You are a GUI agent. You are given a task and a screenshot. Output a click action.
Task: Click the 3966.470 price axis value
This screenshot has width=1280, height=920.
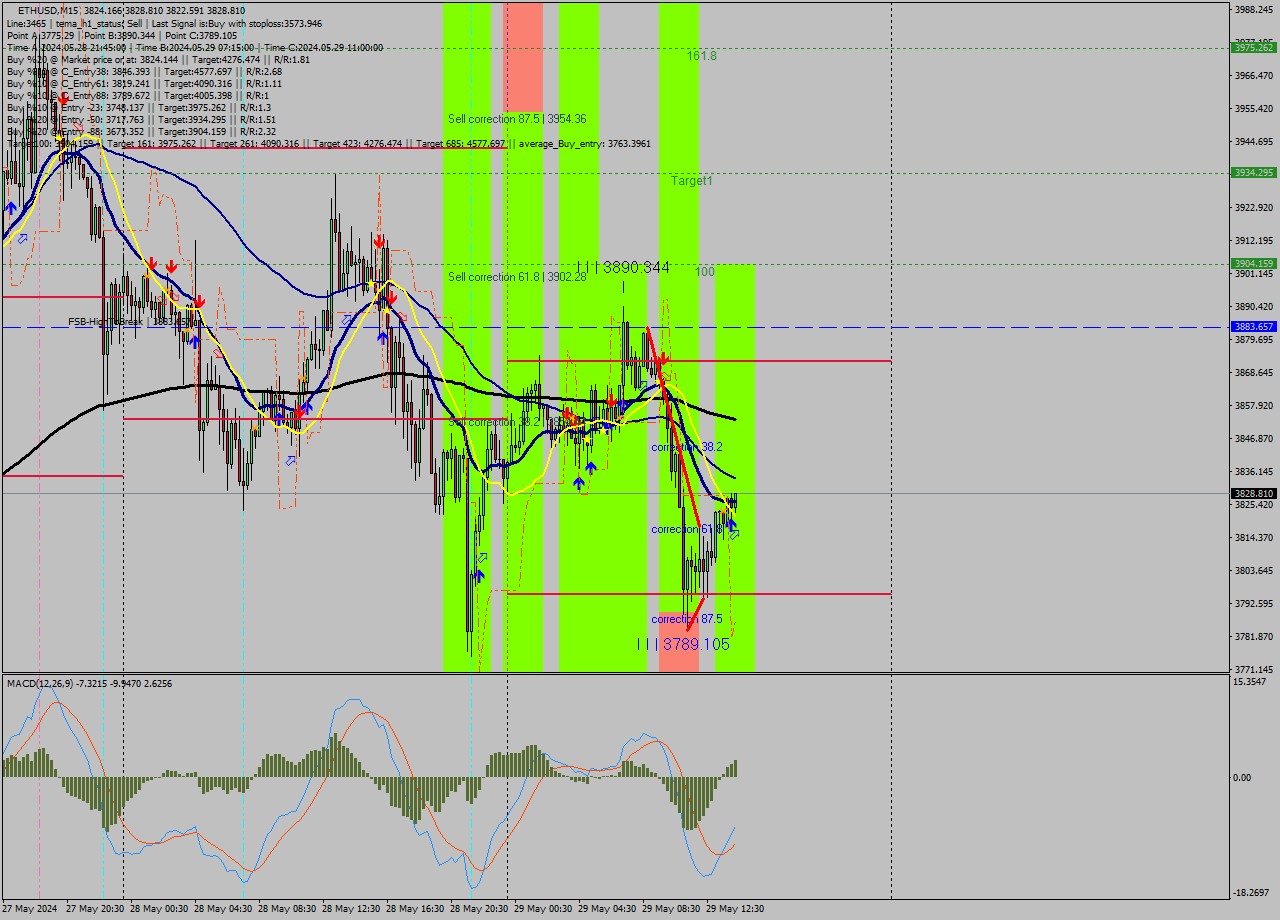(x=1254, y=76)
